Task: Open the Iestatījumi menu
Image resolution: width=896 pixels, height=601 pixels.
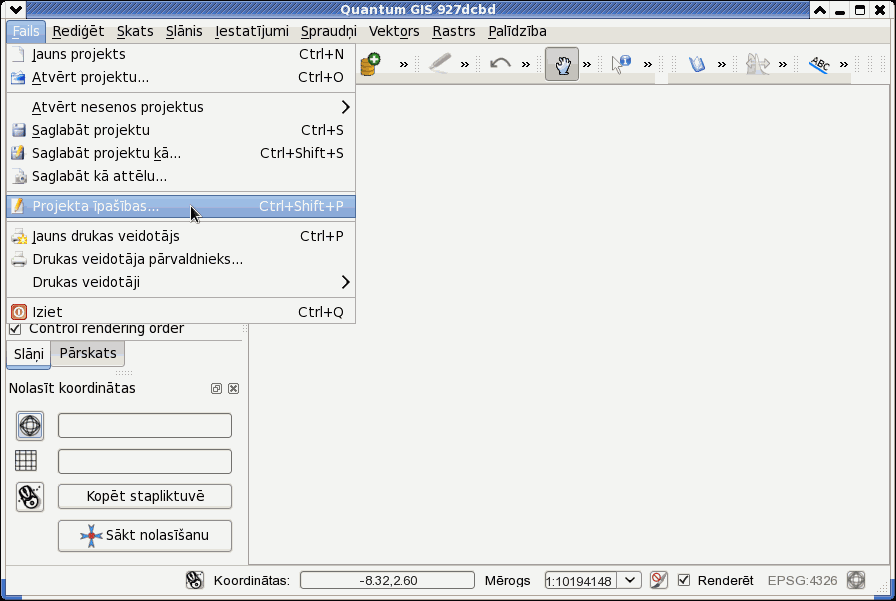Action: pos(252,31)
